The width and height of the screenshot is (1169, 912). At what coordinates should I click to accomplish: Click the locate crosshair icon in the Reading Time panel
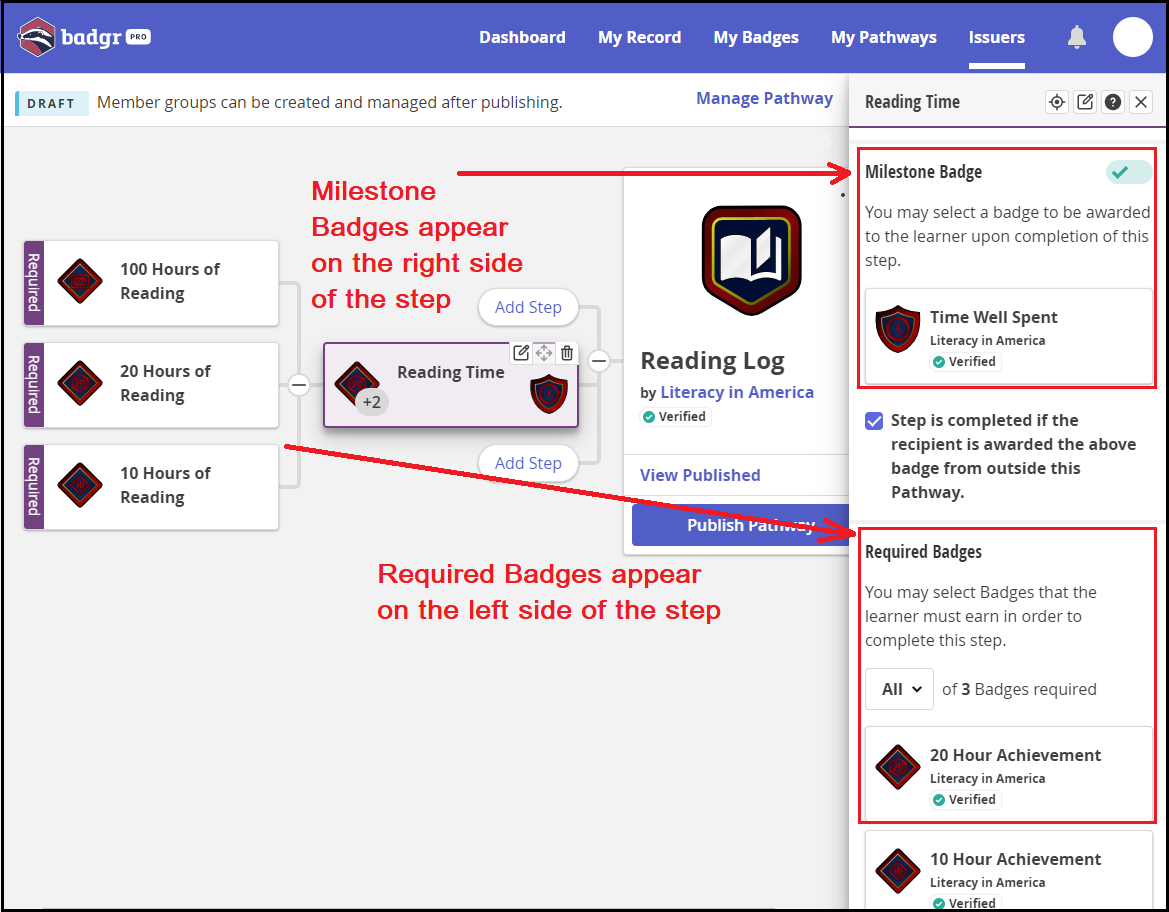click(1057, 101)
